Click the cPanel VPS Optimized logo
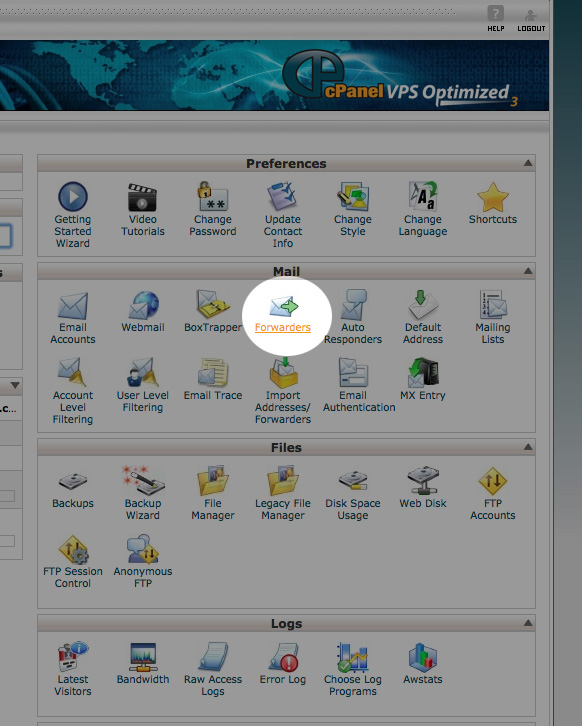 point(398,79)
